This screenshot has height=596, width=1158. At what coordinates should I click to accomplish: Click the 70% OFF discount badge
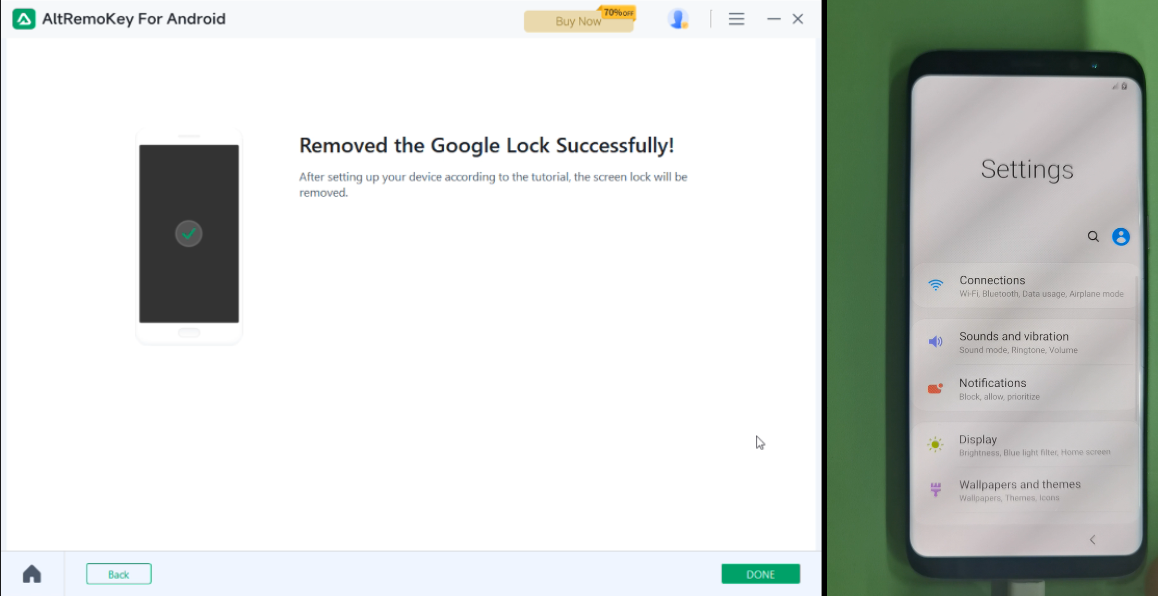(x=618, y=13)
